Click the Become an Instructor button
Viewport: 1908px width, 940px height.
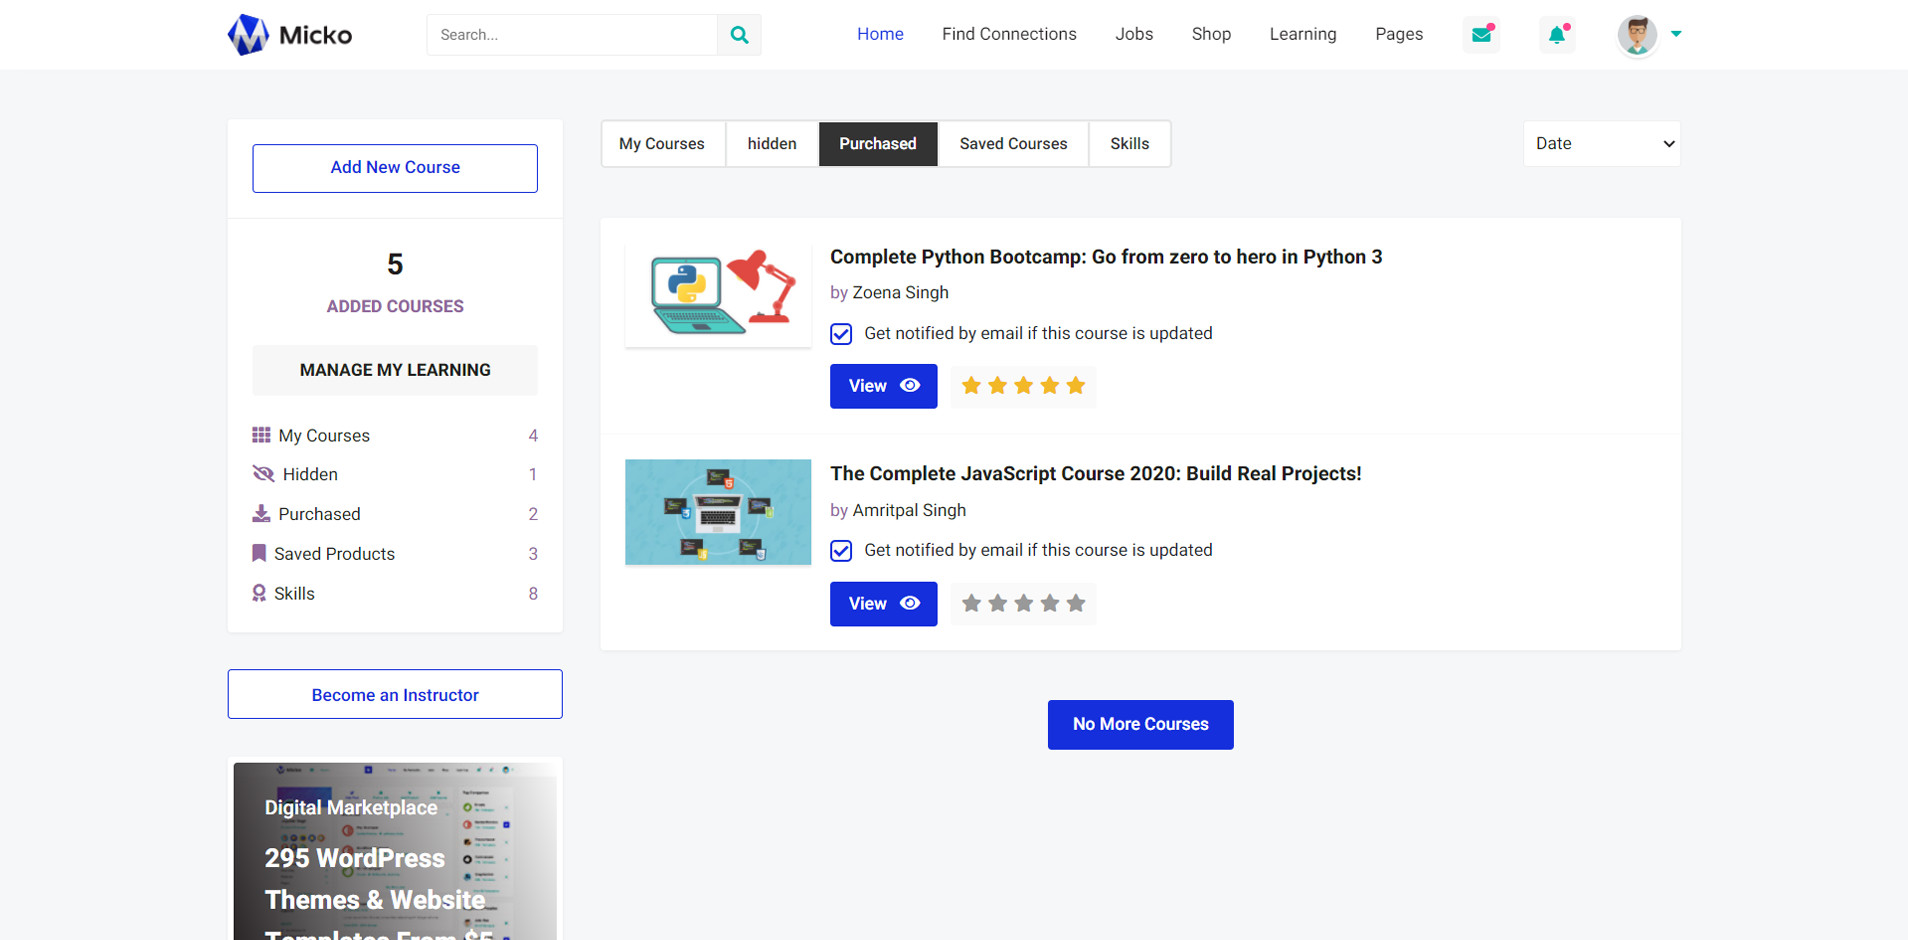(395, 694)
